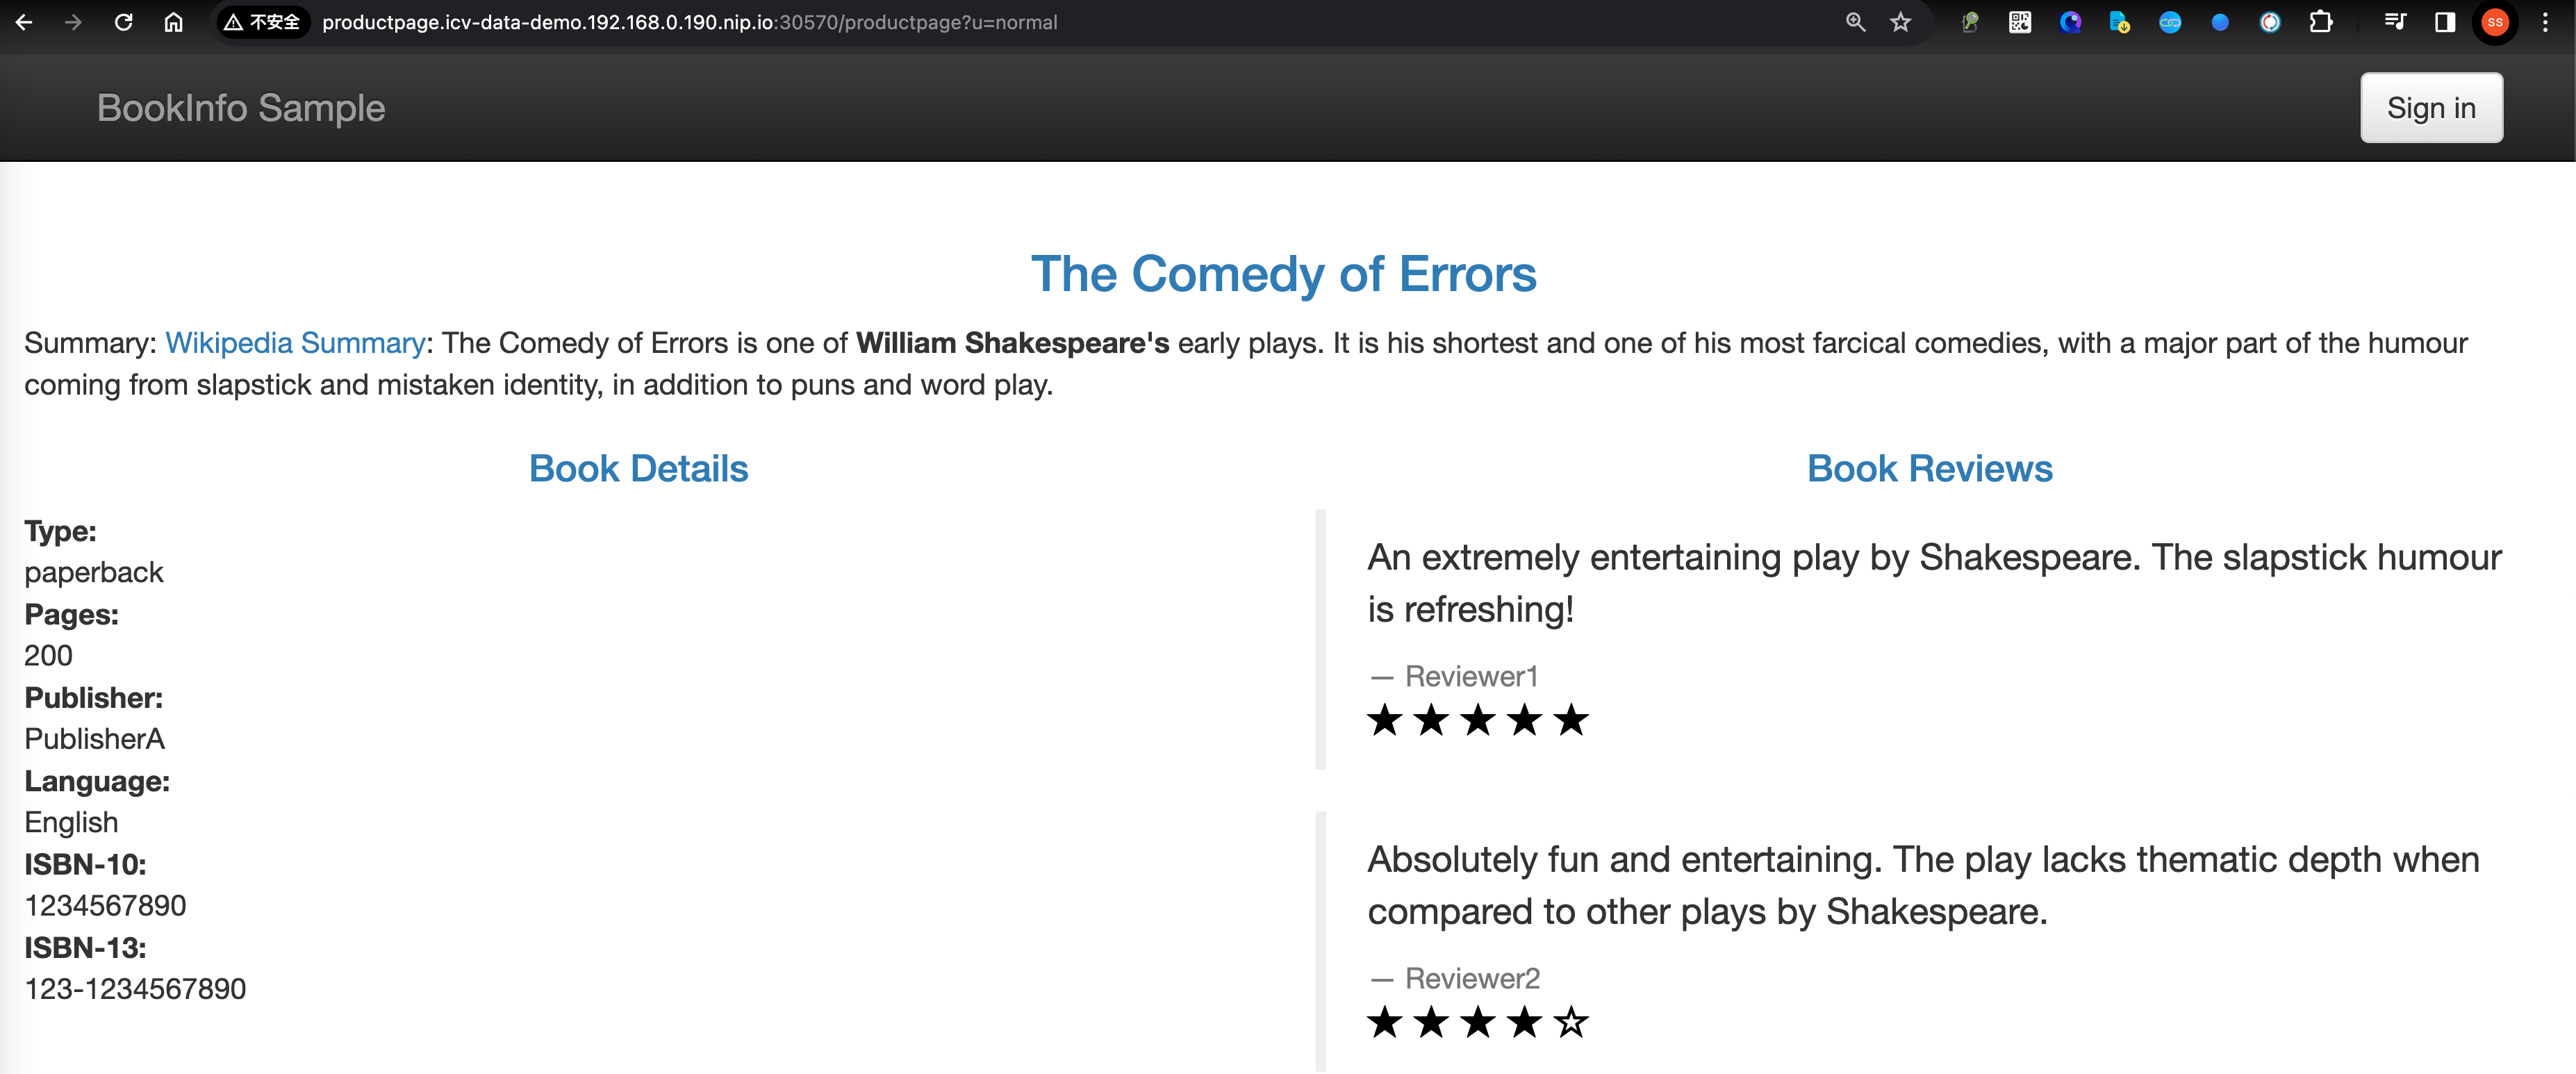Open the page zoom magnifier icon

pyautogui.click(x=1855, y=22)
